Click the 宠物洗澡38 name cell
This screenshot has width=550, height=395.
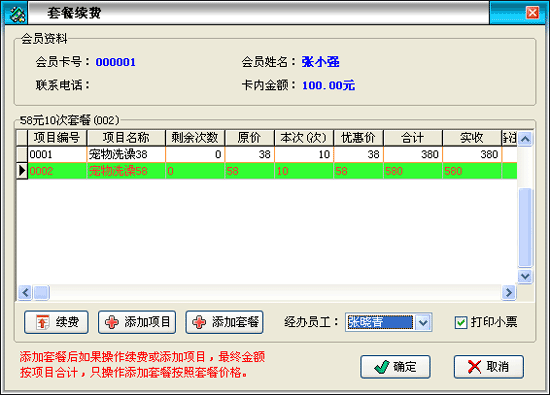click(126, 154)
